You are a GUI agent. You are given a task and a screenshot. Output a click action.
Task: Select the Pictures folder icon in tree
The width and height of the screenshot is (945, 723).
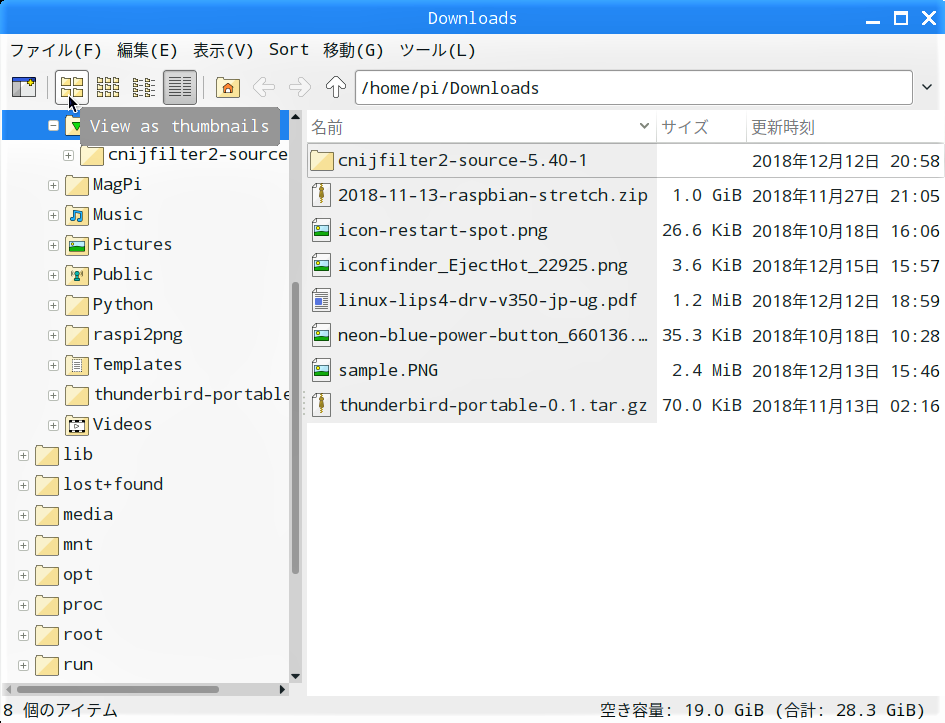click(77, 245)
